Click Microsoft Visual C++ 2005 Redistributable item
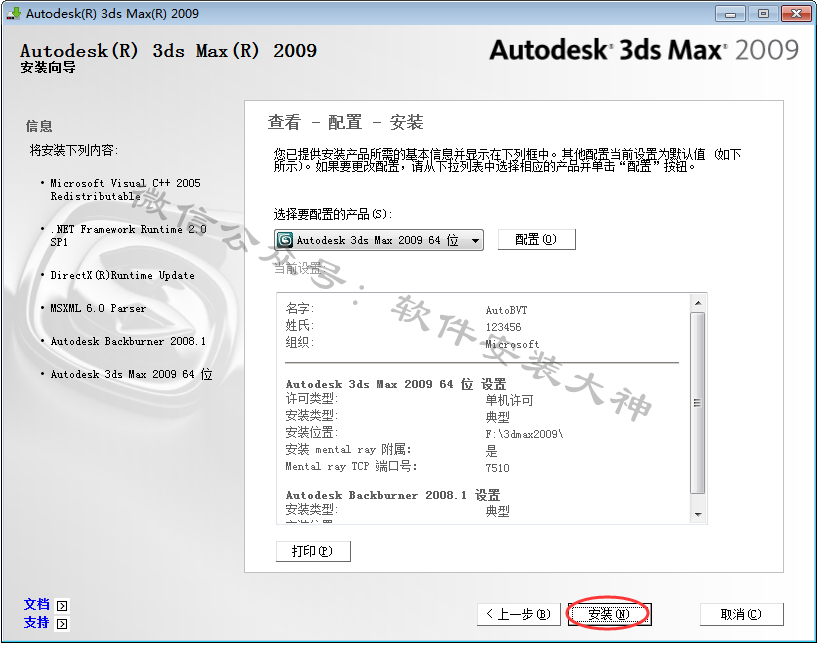818x662 pixels. click(x=125, y=189)
